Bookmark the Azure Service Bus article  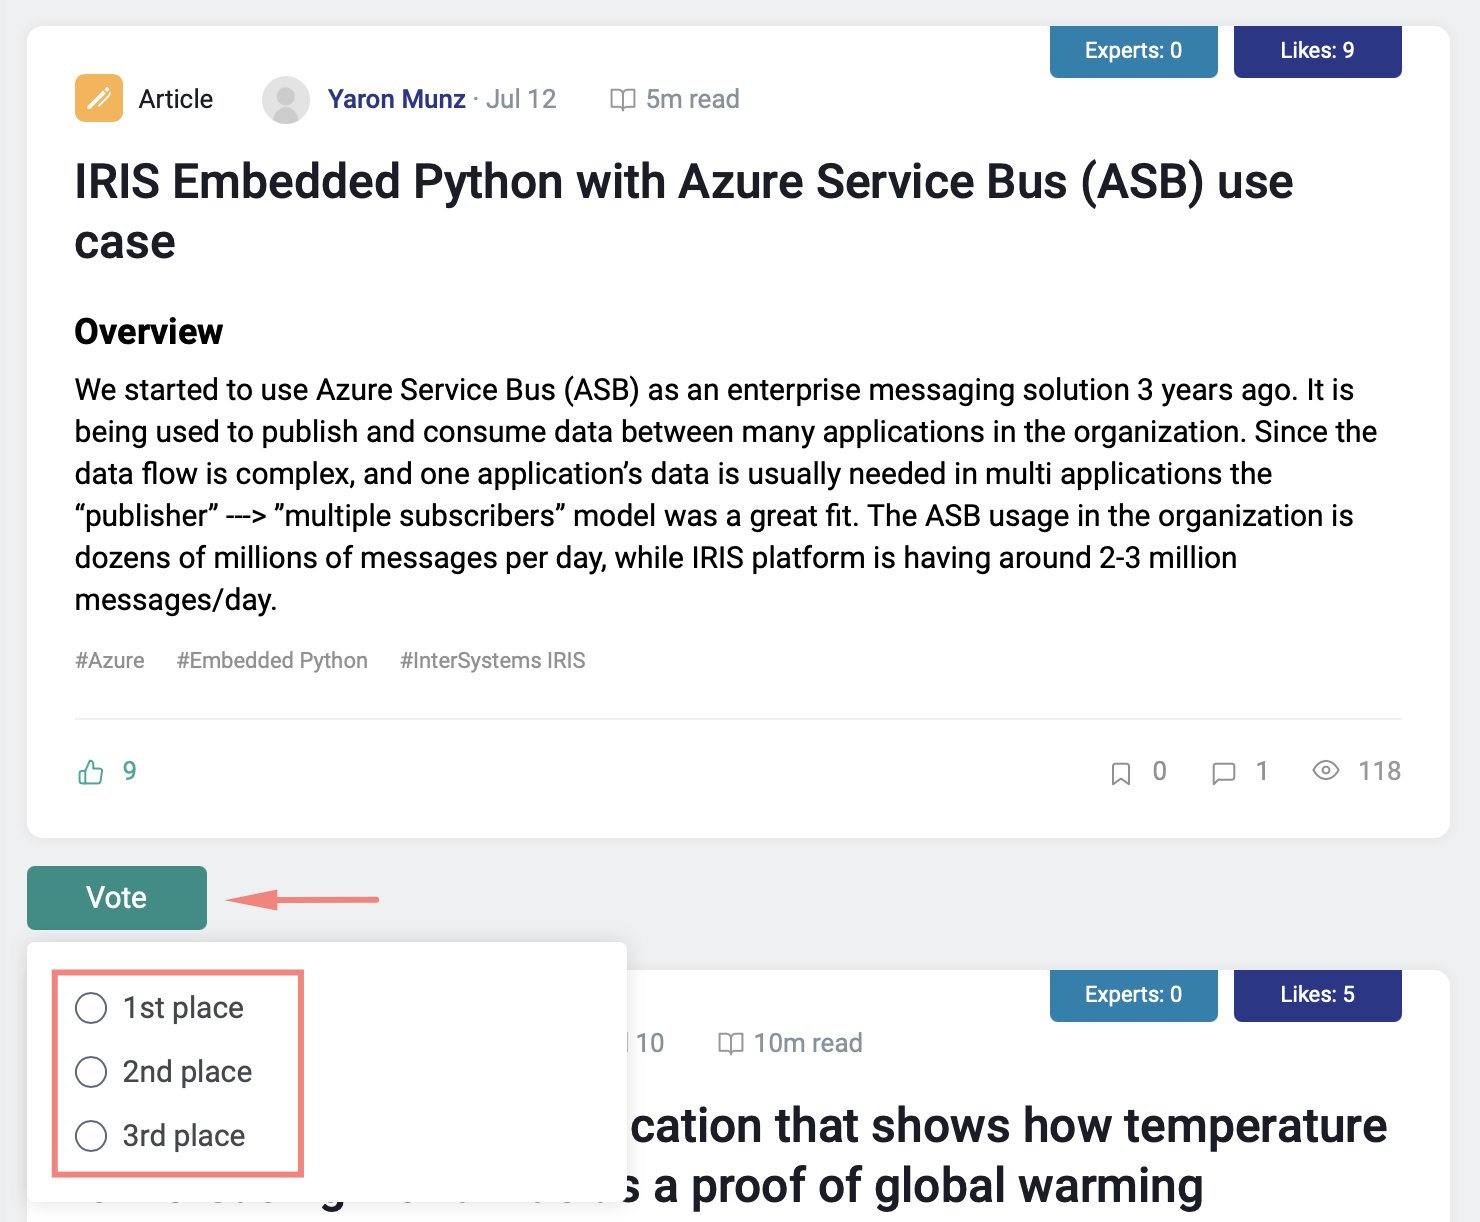[1121, 772]
